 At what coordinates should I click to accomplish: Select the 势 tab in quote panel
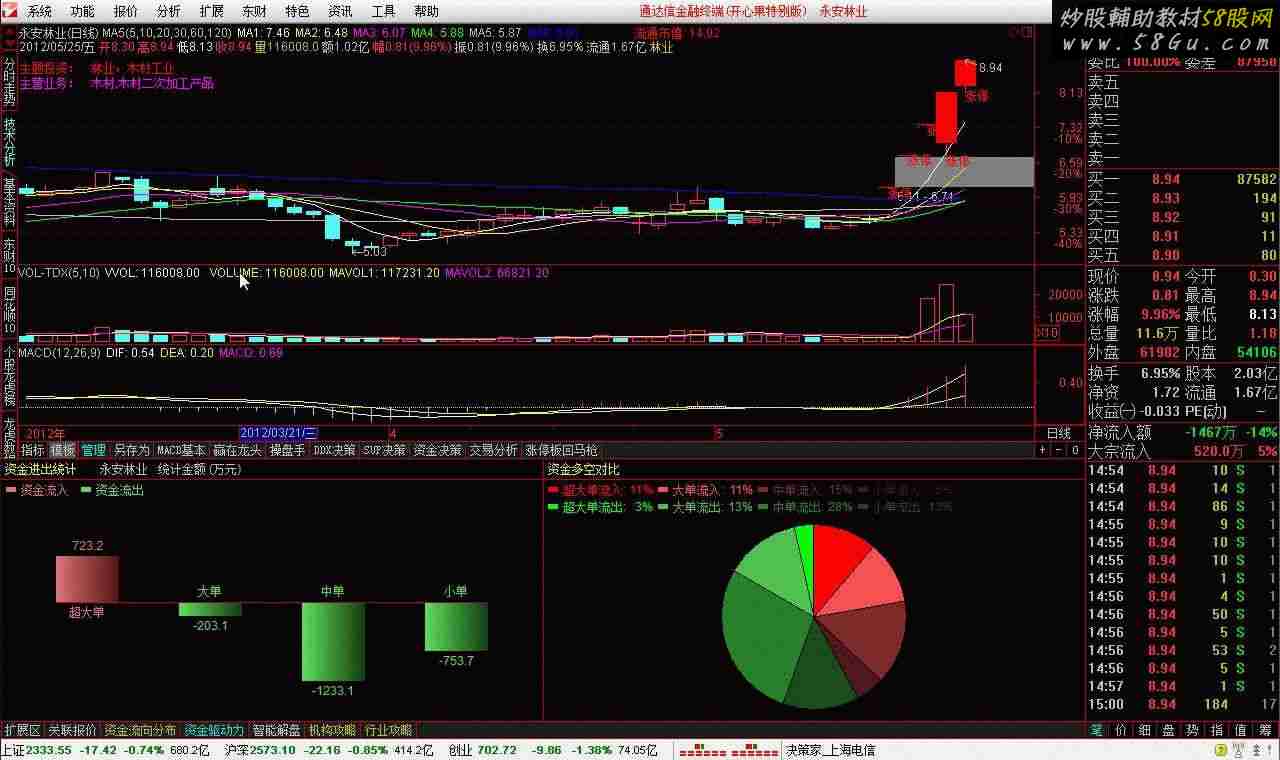(x=1193, y=731)
